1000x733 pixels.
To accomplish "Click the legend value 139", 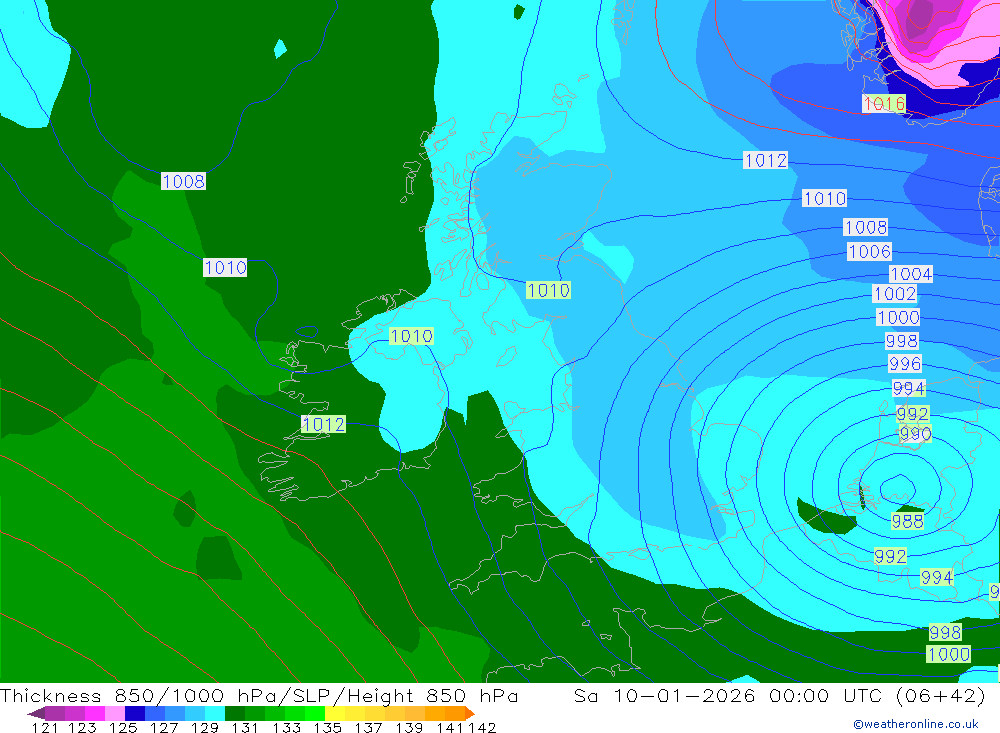I will pos(409,727).
